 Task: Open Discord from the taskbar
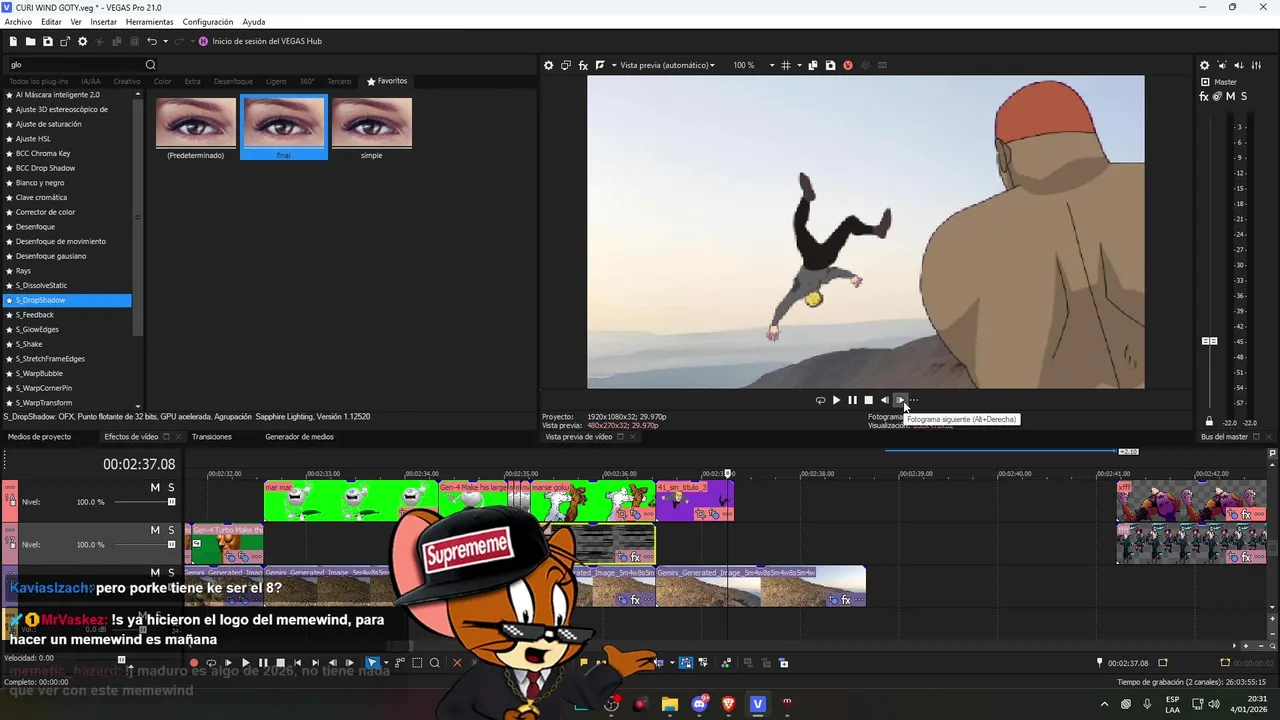click(699, 705)
